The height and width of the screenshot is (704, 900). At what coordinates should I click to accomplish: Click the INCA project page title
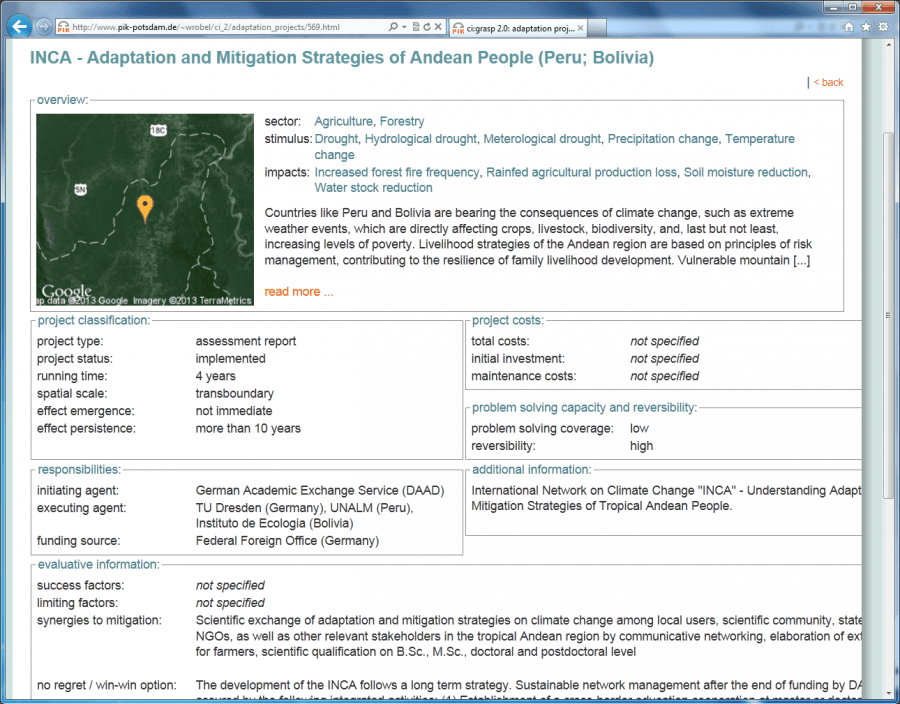click(x=342, y=57)
